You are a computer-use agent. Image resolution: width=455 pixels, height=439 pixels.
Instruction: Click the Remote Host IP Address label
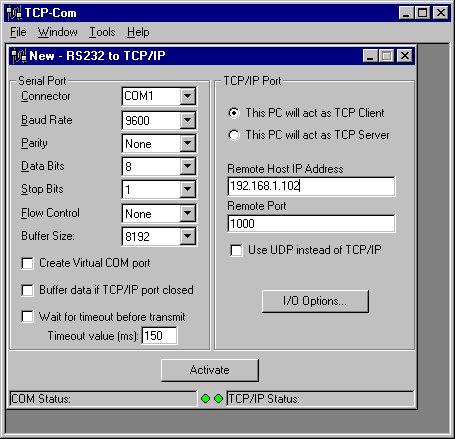pyautogui.click(x=285, y=169)
